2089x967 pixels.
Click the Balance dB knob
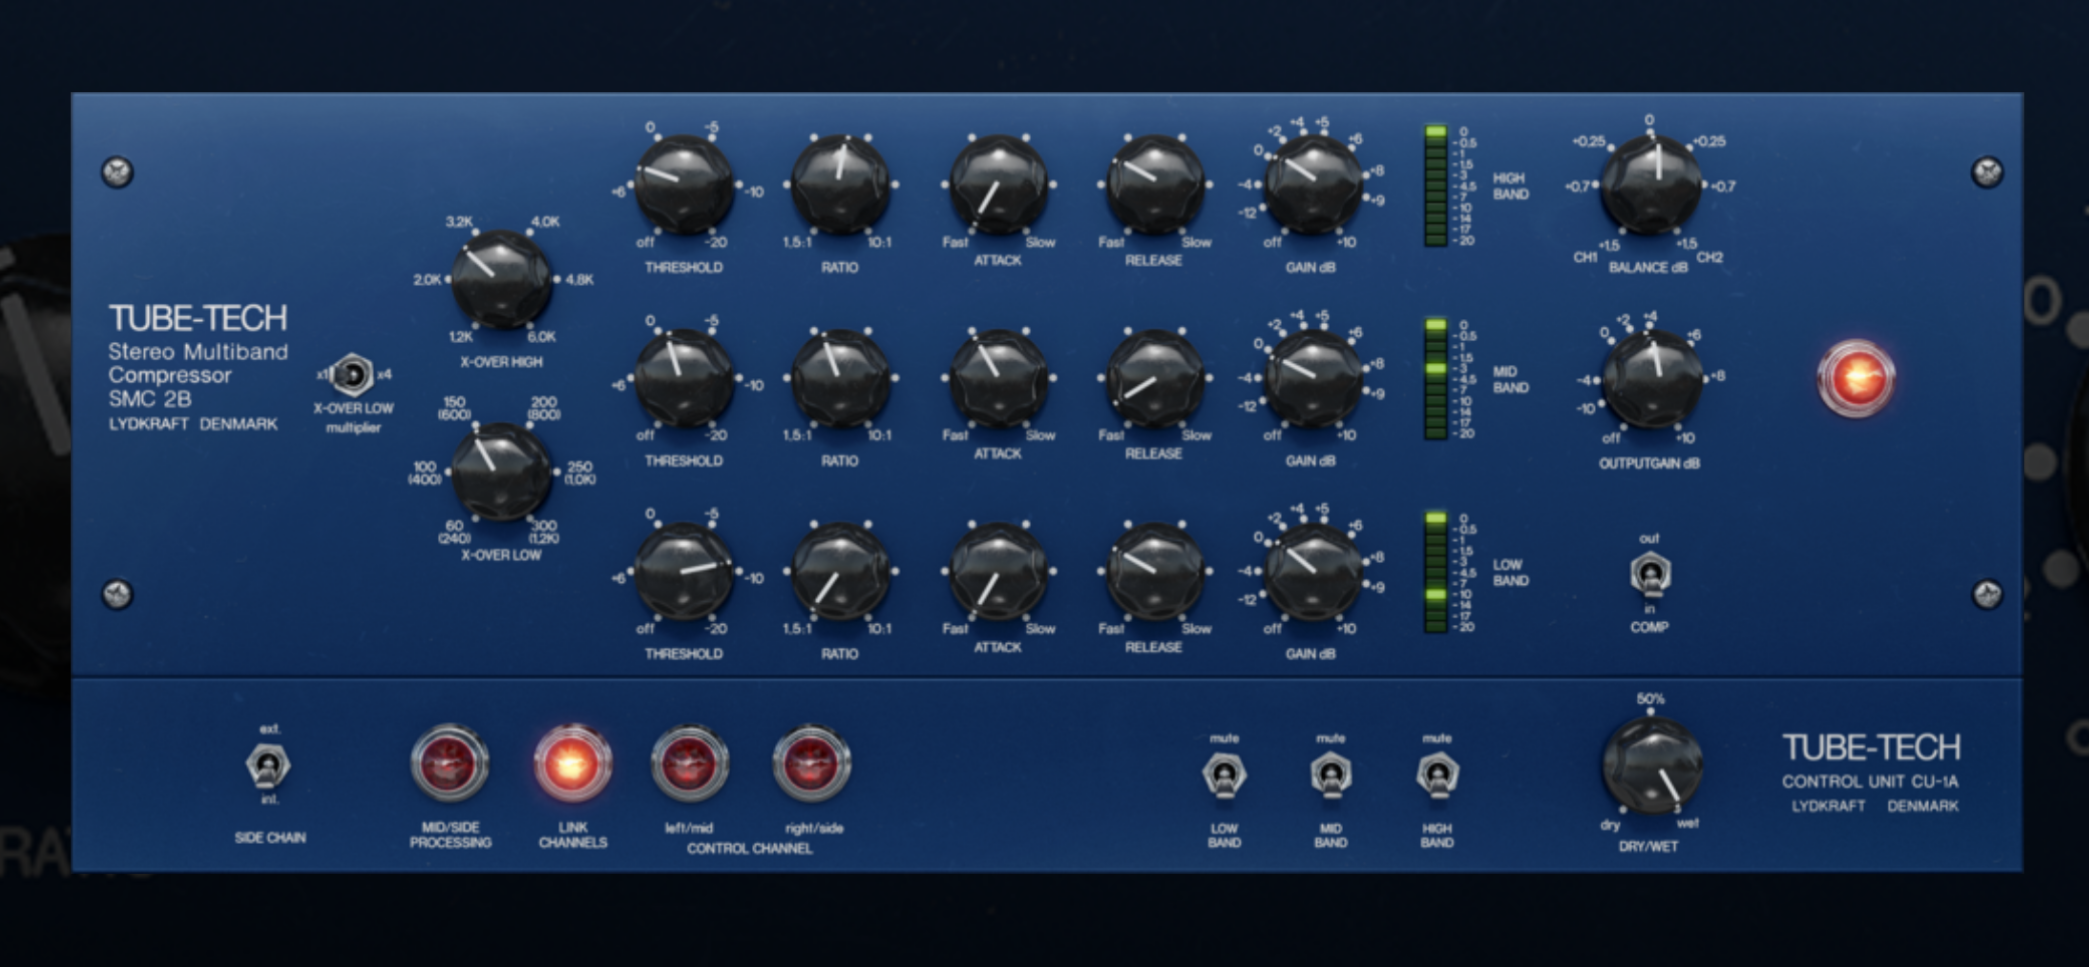[1650, 185]
